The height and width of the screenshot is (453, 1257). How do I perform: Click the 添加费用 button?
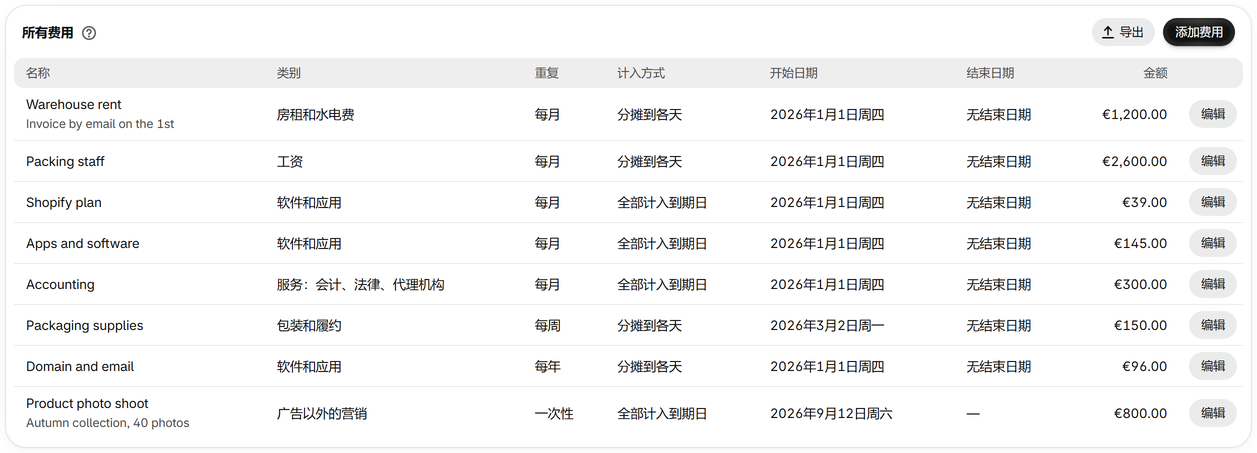point(1198,33)
